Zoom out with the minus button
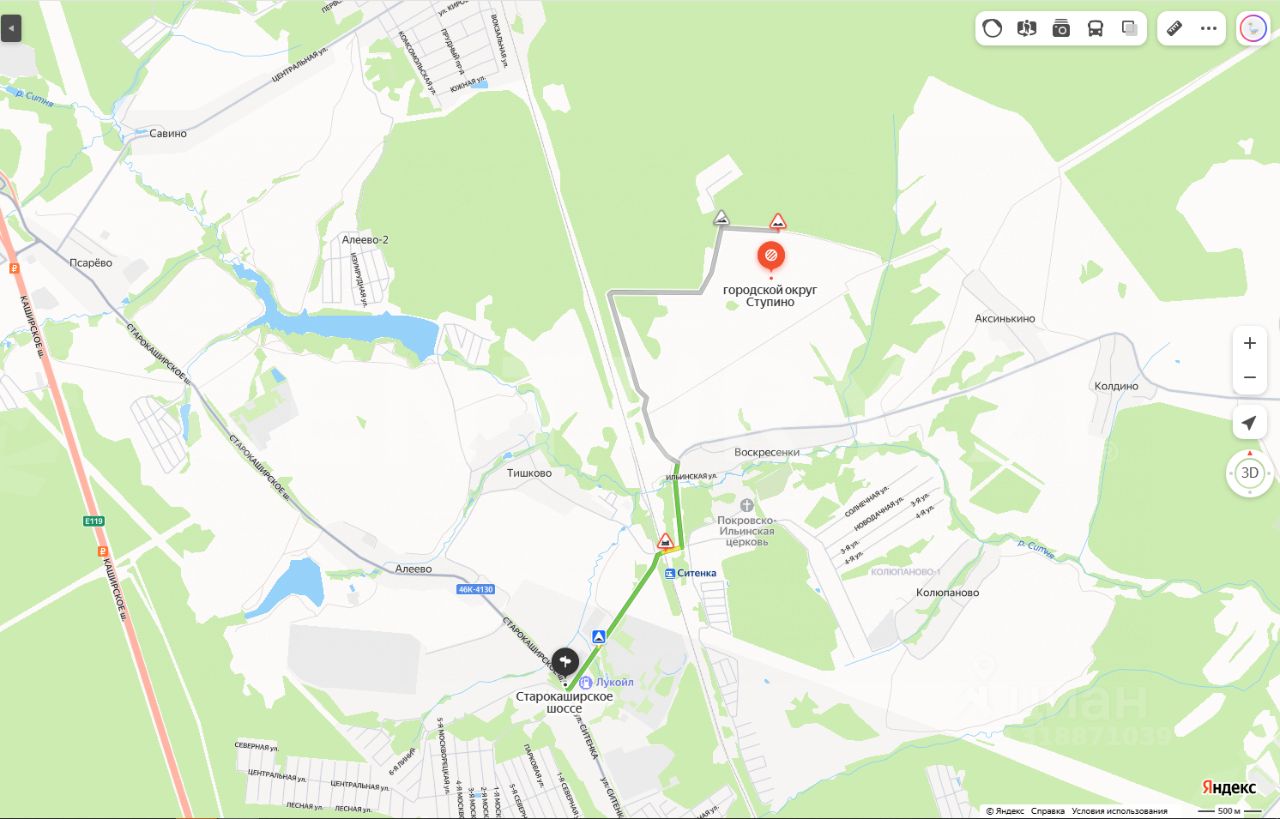1280x819 pixels. tap(1249, 378)
